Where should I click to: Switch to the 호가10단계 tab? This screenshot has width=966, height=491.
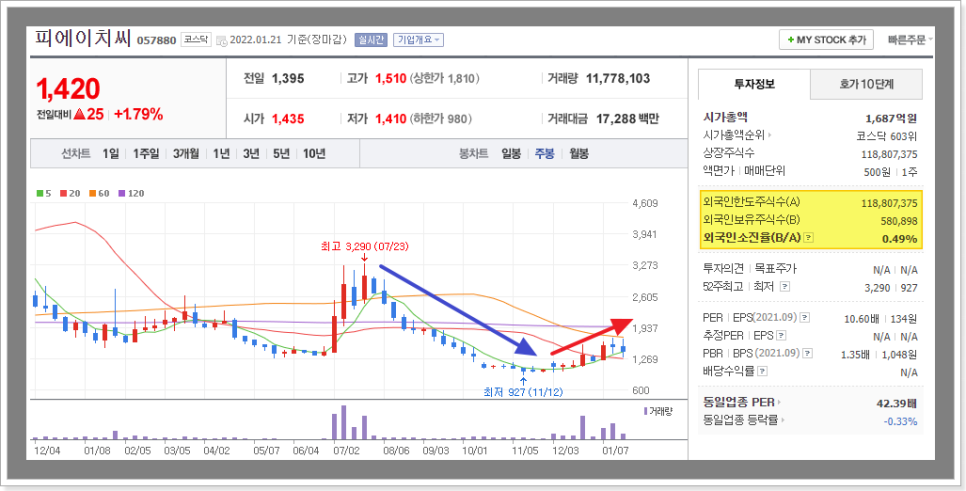tap(866, 84)
